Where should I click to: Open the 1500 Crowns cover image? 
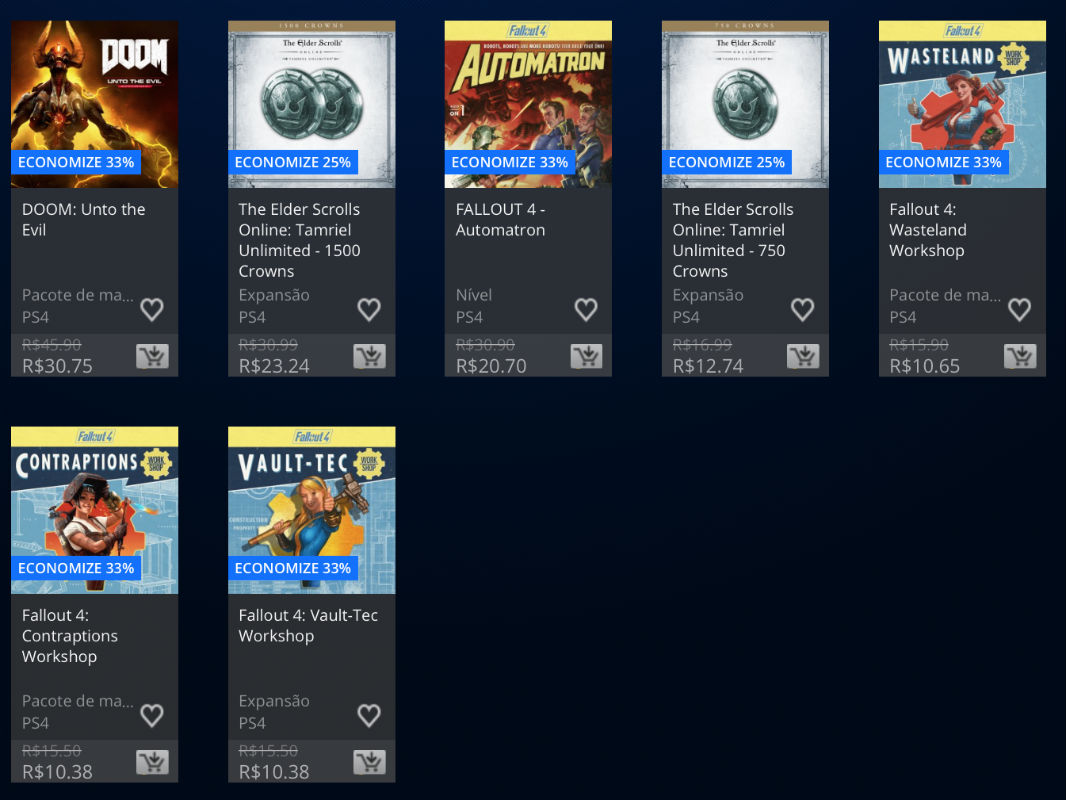(x=311, y=104)
